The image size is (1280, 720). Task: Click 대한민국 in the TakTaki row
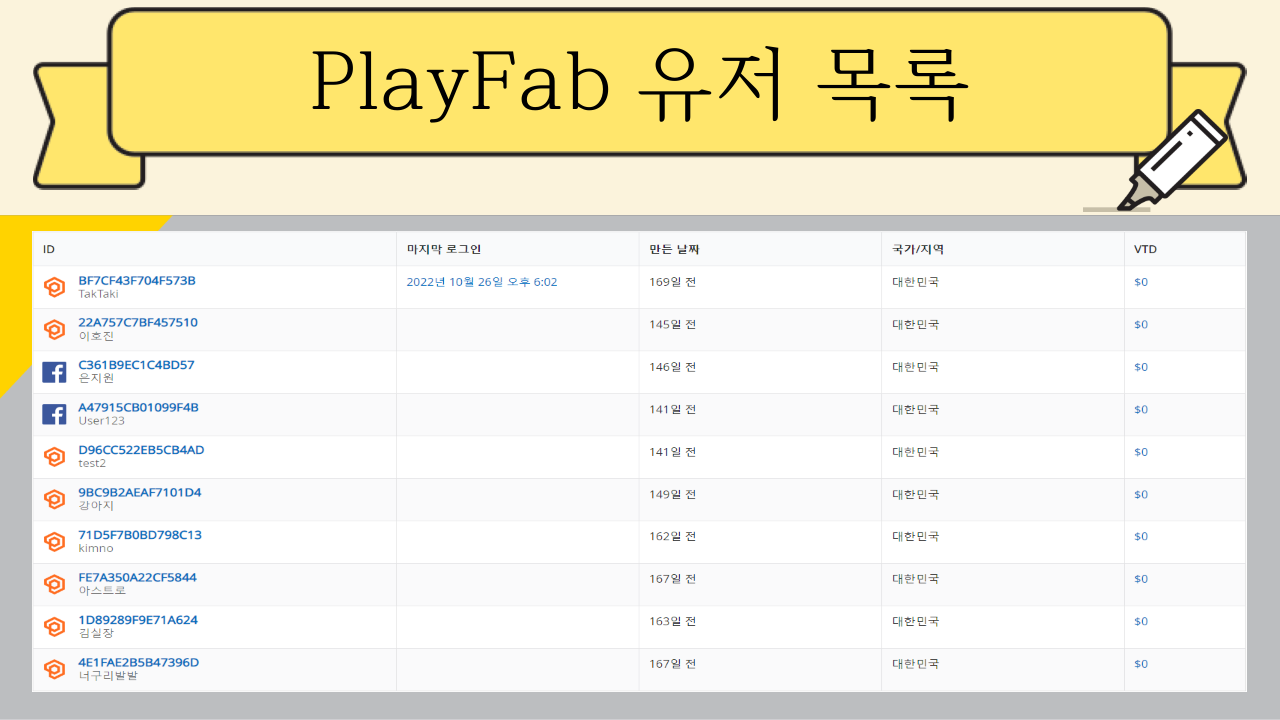tap(916, 282)
